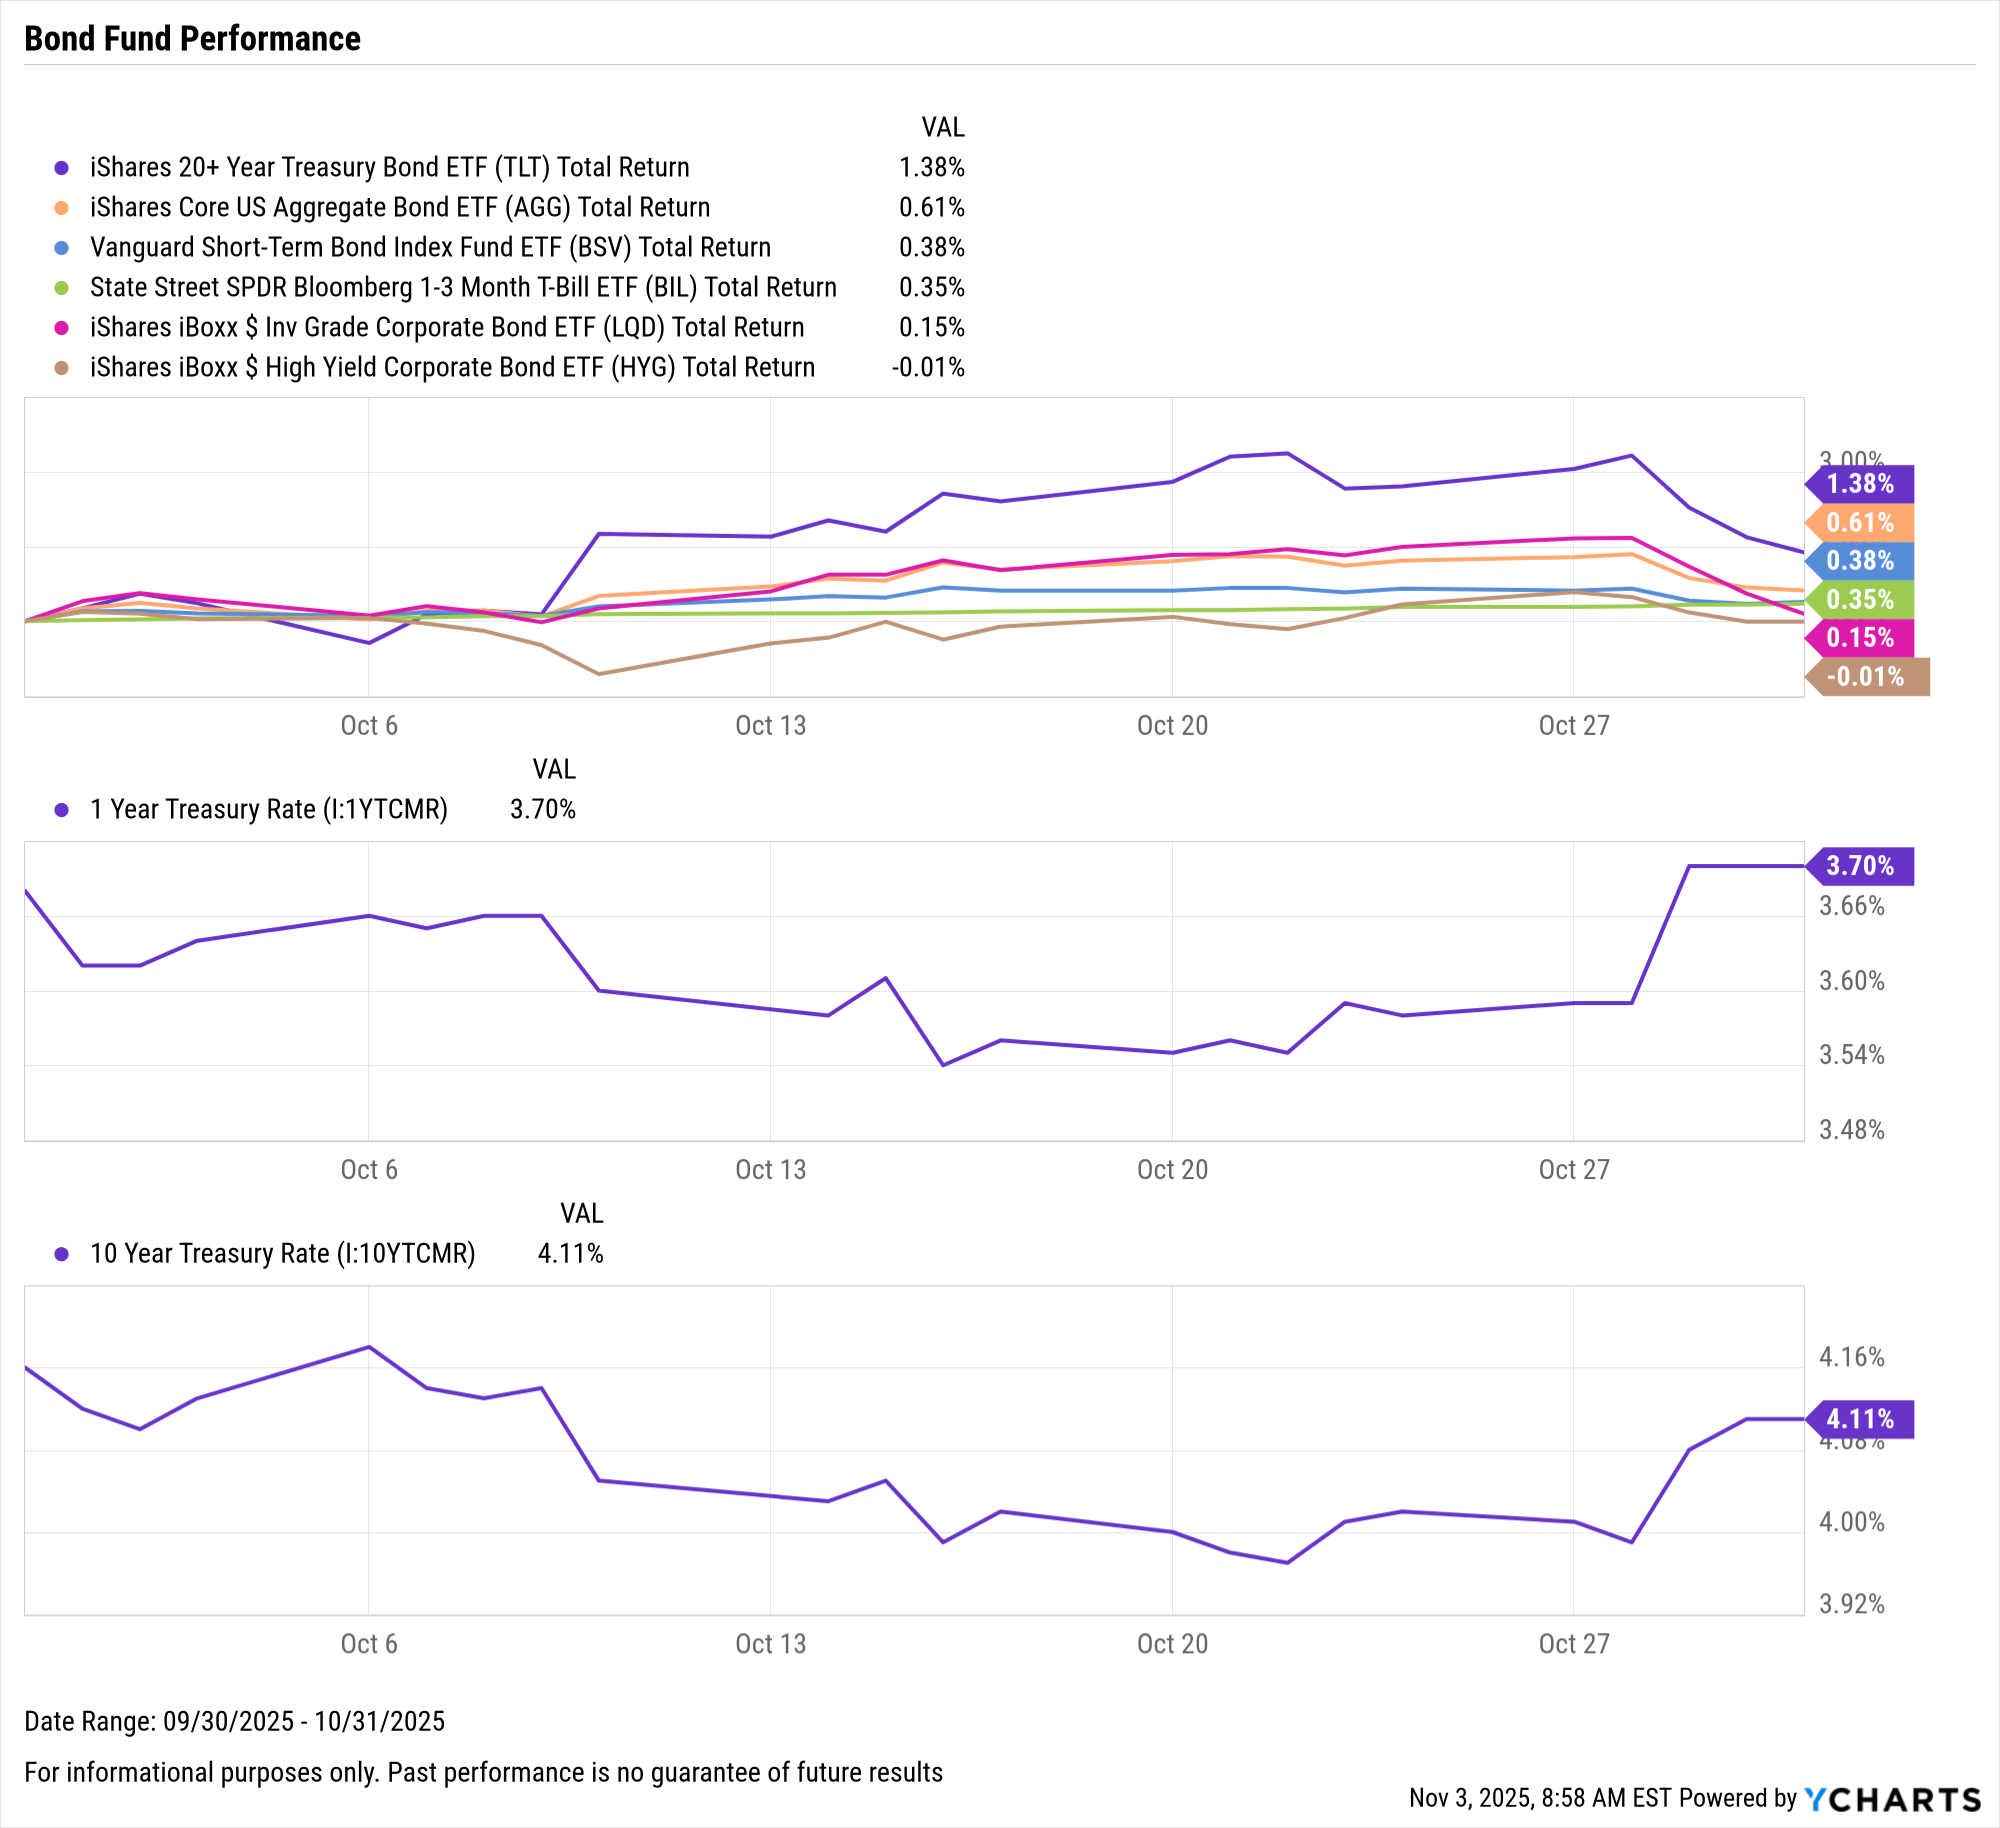The width and height of the screenshot is (2000, 1828).
Task: Select the pink 0.15% end-value flag
Action: pyautogui.click(x=1861, y=638)
